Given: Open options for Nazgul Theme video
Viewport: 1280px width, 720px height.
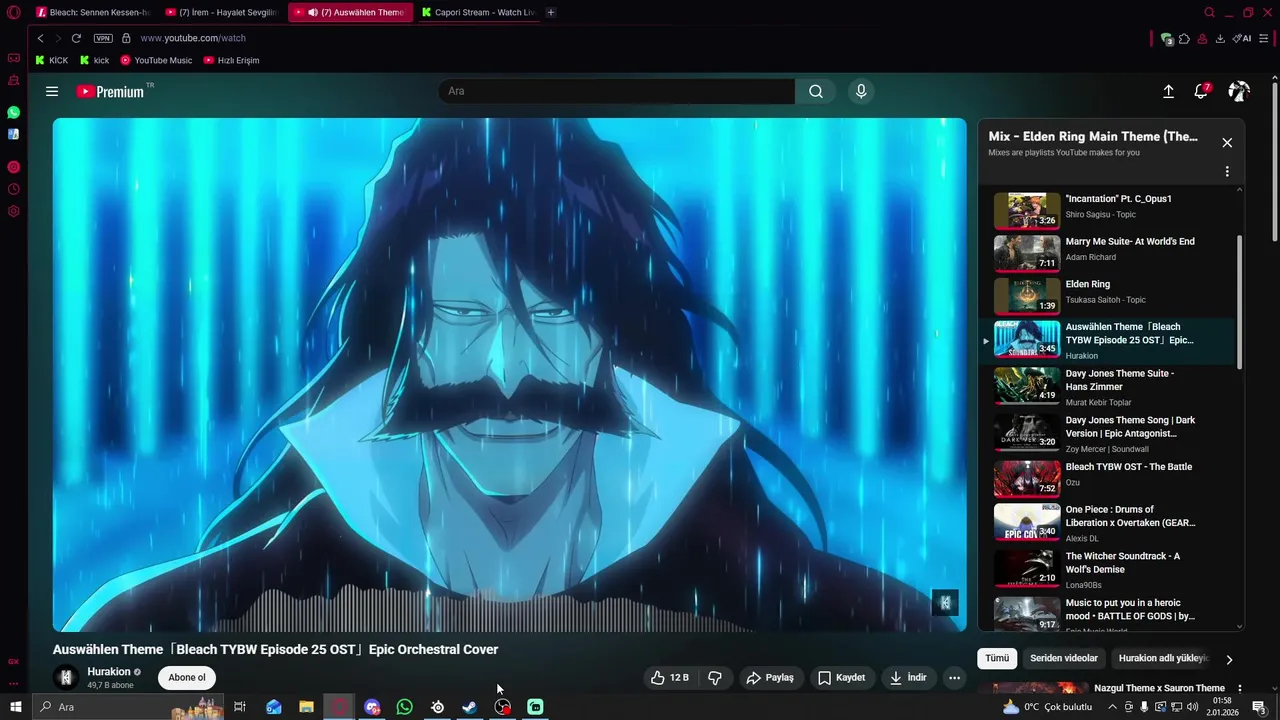Looking at the screenshot, I should [1240, 688].
